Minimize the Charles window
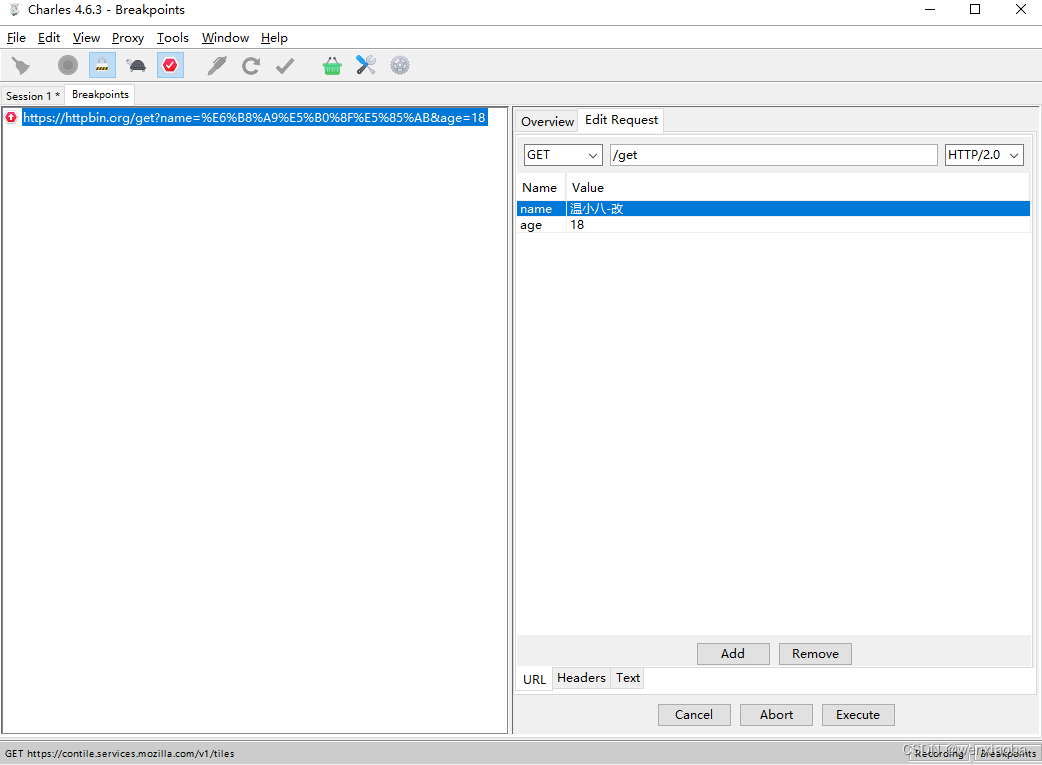 click(x=930, y=9)
